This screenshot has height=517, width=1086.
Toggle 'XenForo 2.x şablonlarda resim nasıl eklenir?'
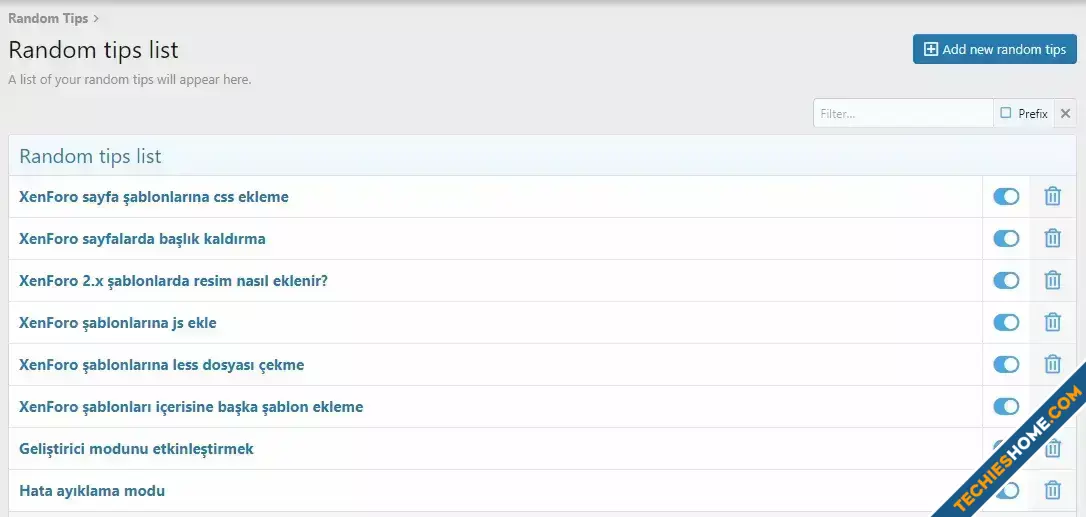point(1006,281)
